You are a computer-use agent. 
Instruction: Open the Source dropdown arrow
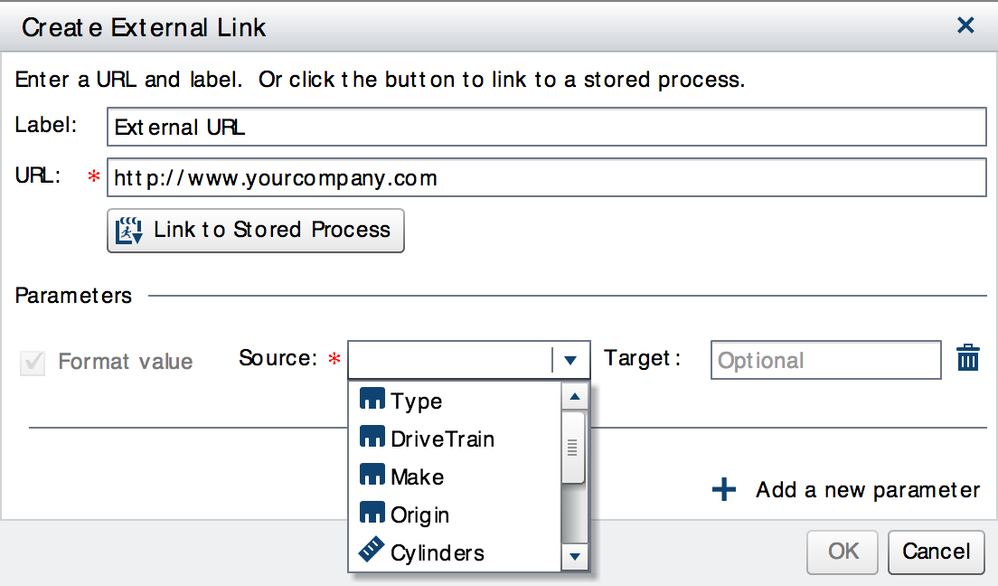click(571, 360)
